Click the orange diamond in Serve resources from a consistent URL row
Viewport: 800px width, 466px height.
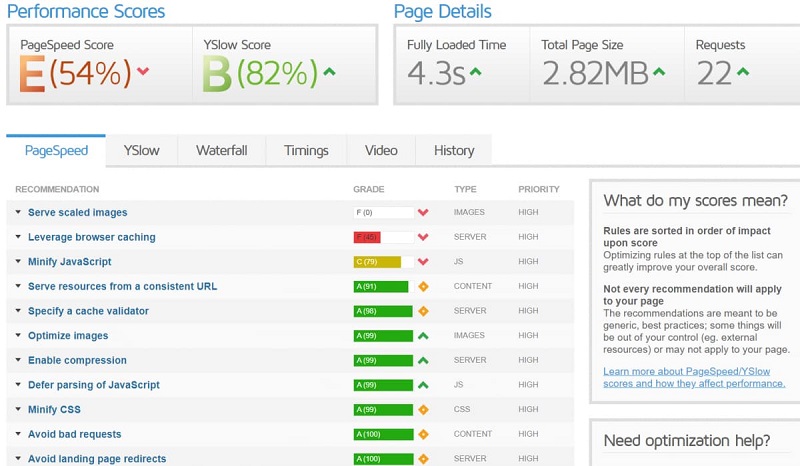423,286
